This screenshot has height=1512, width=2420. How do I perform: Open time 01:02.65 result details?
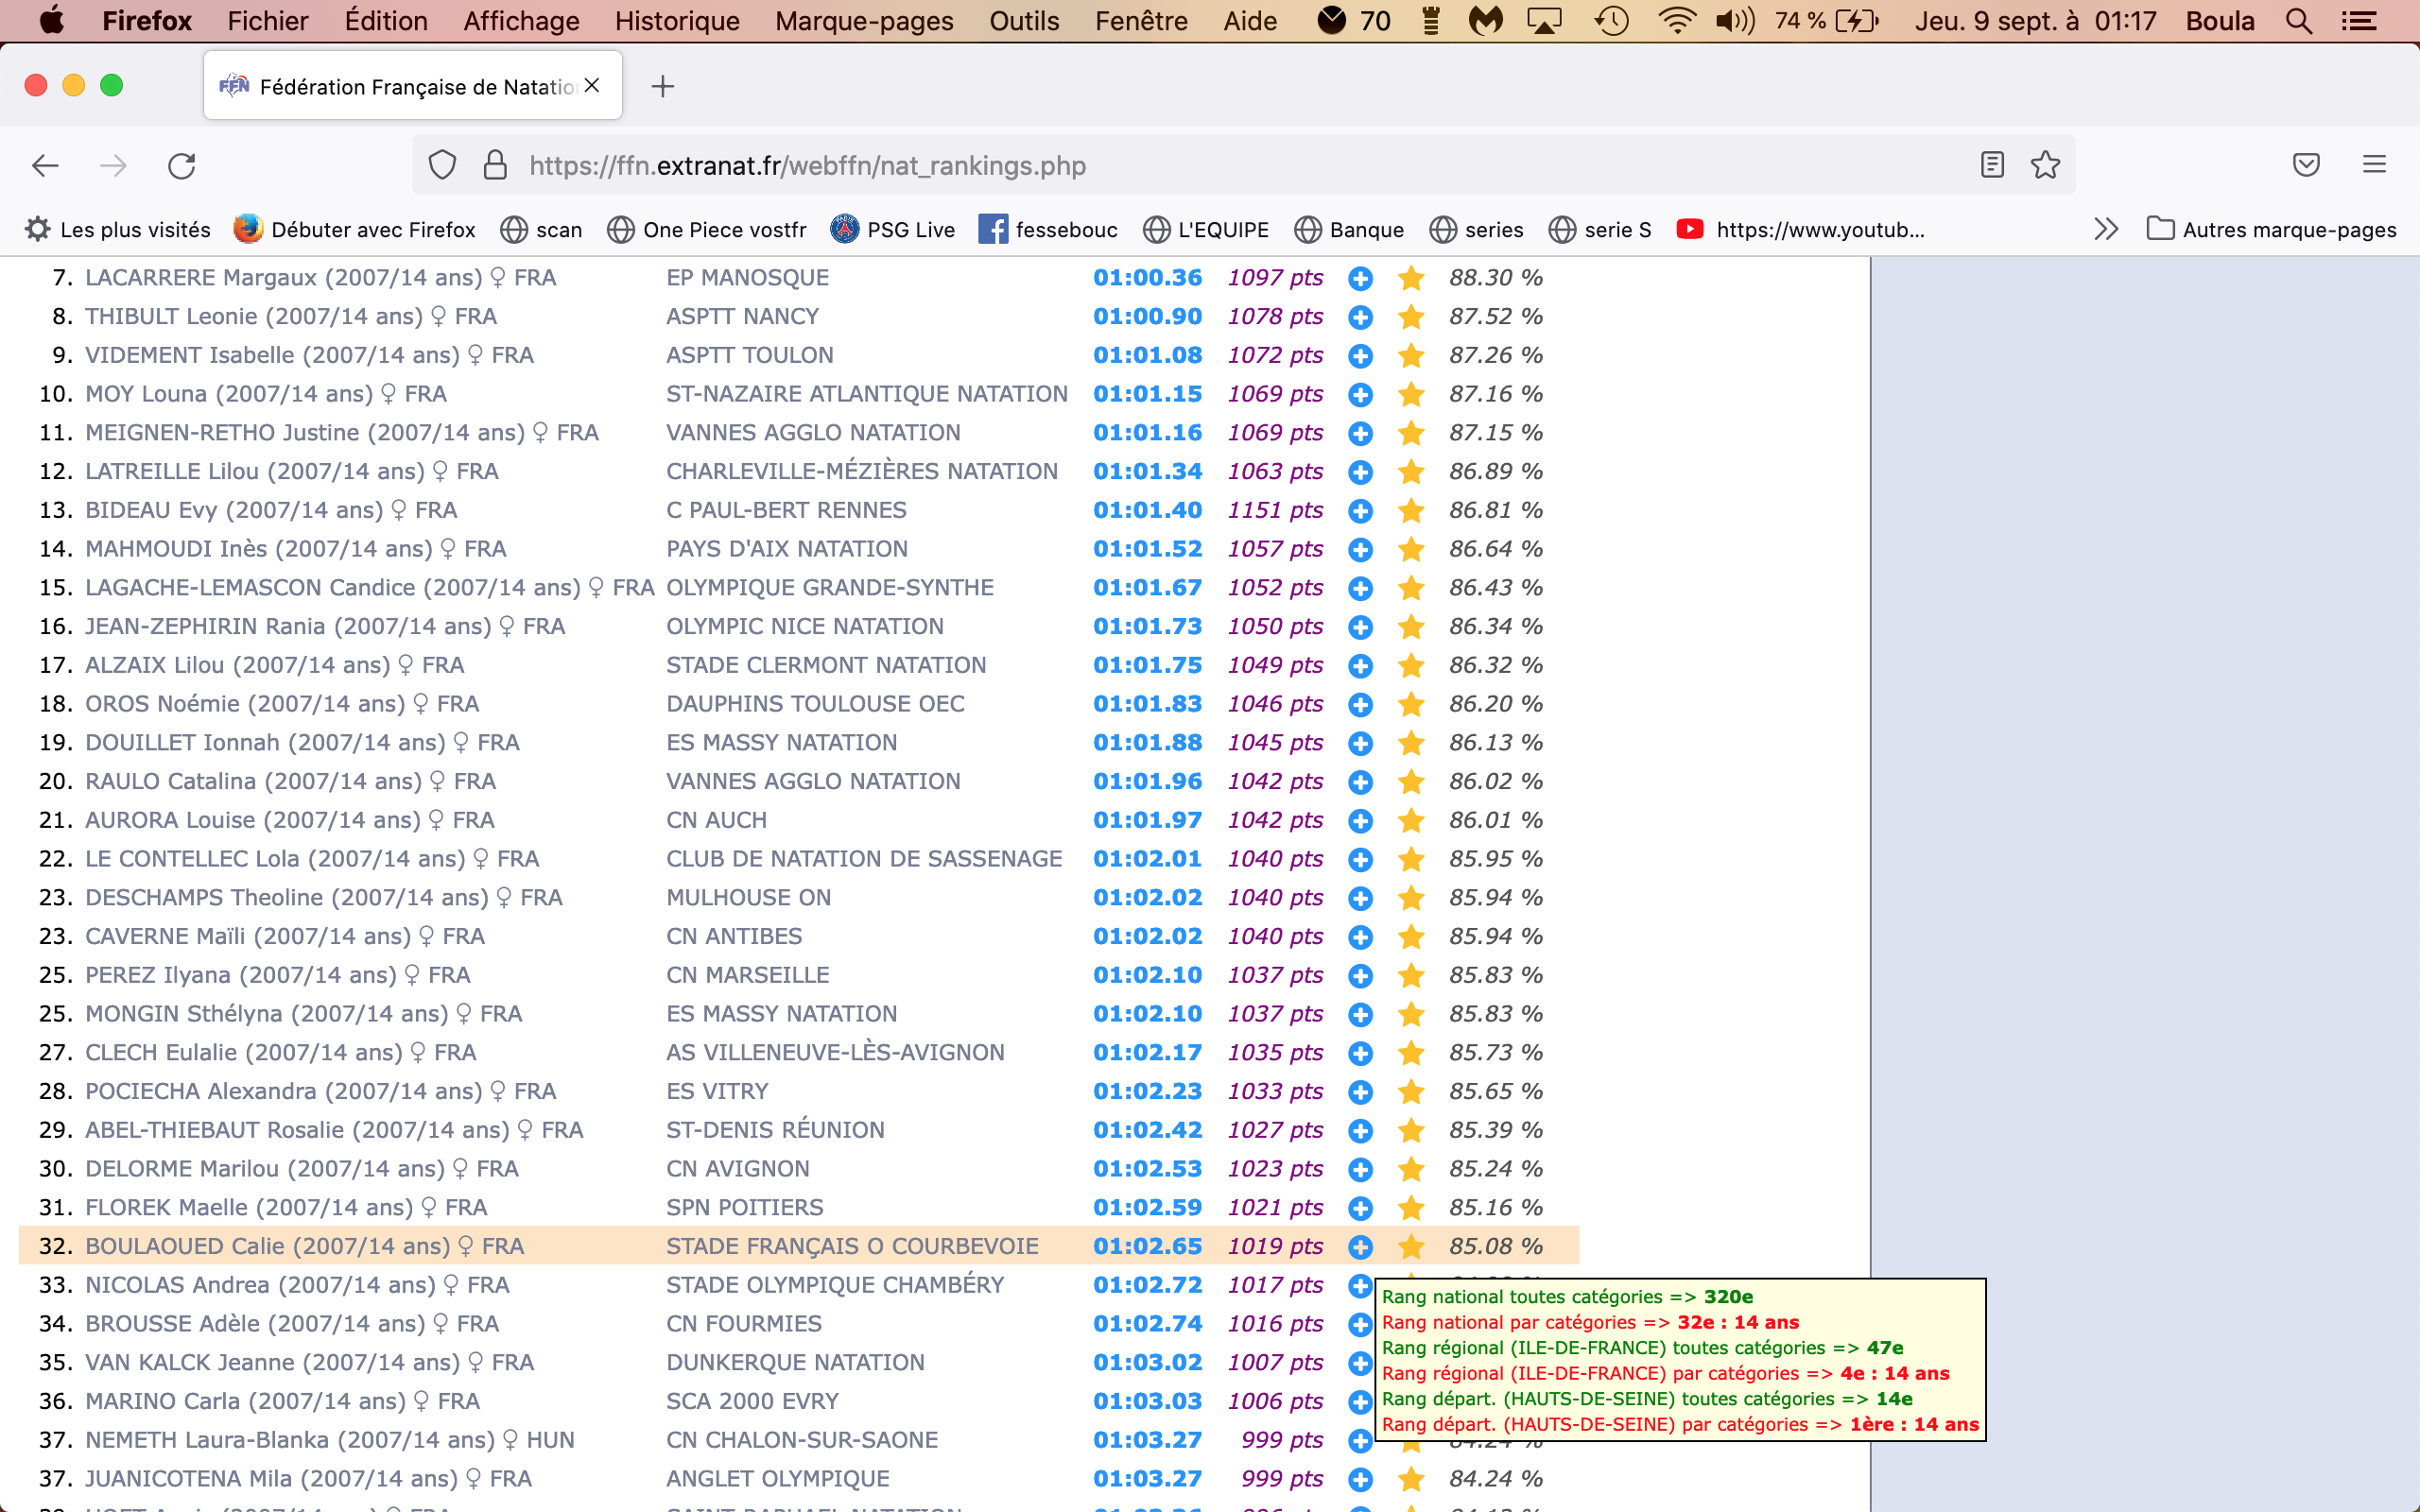pyautogui.click(x=1147, y=1246)
